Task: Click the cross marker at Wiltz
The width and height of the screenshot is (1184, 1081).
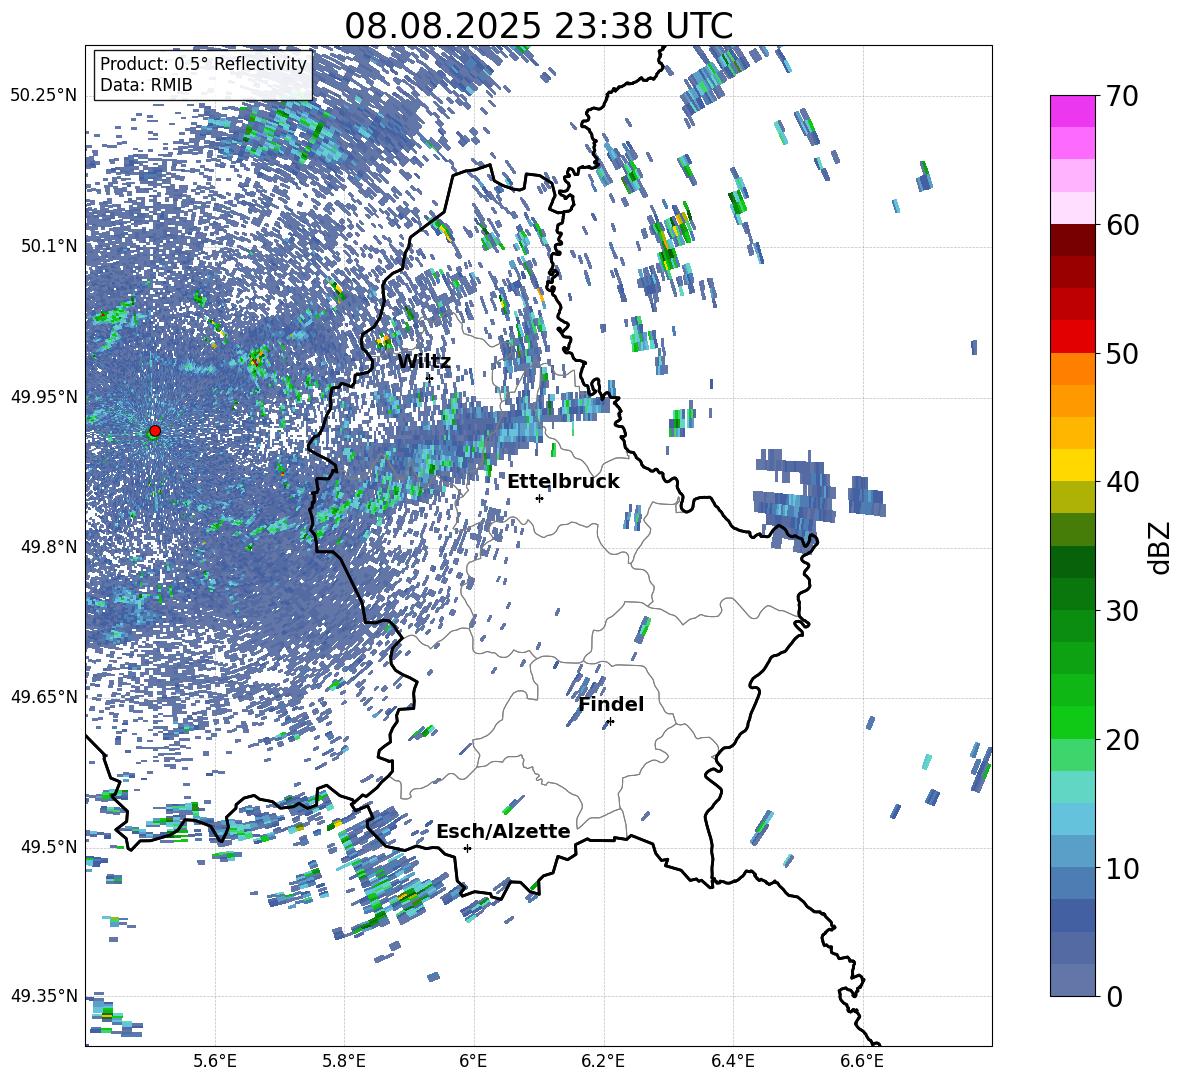Action: point(430,377)
